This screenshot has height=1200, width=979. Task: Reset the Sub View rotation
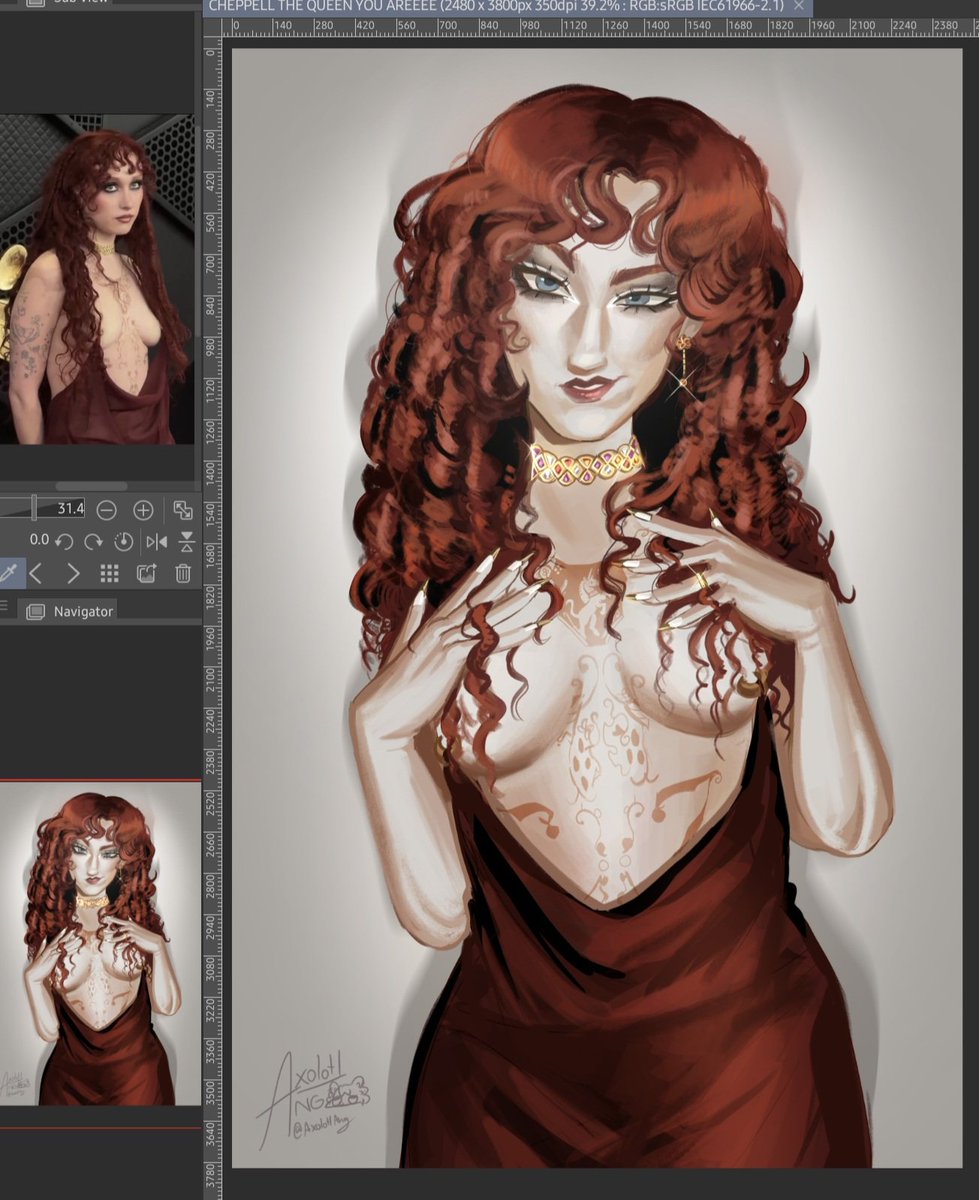pyautogui.click(x=124, y=541)
